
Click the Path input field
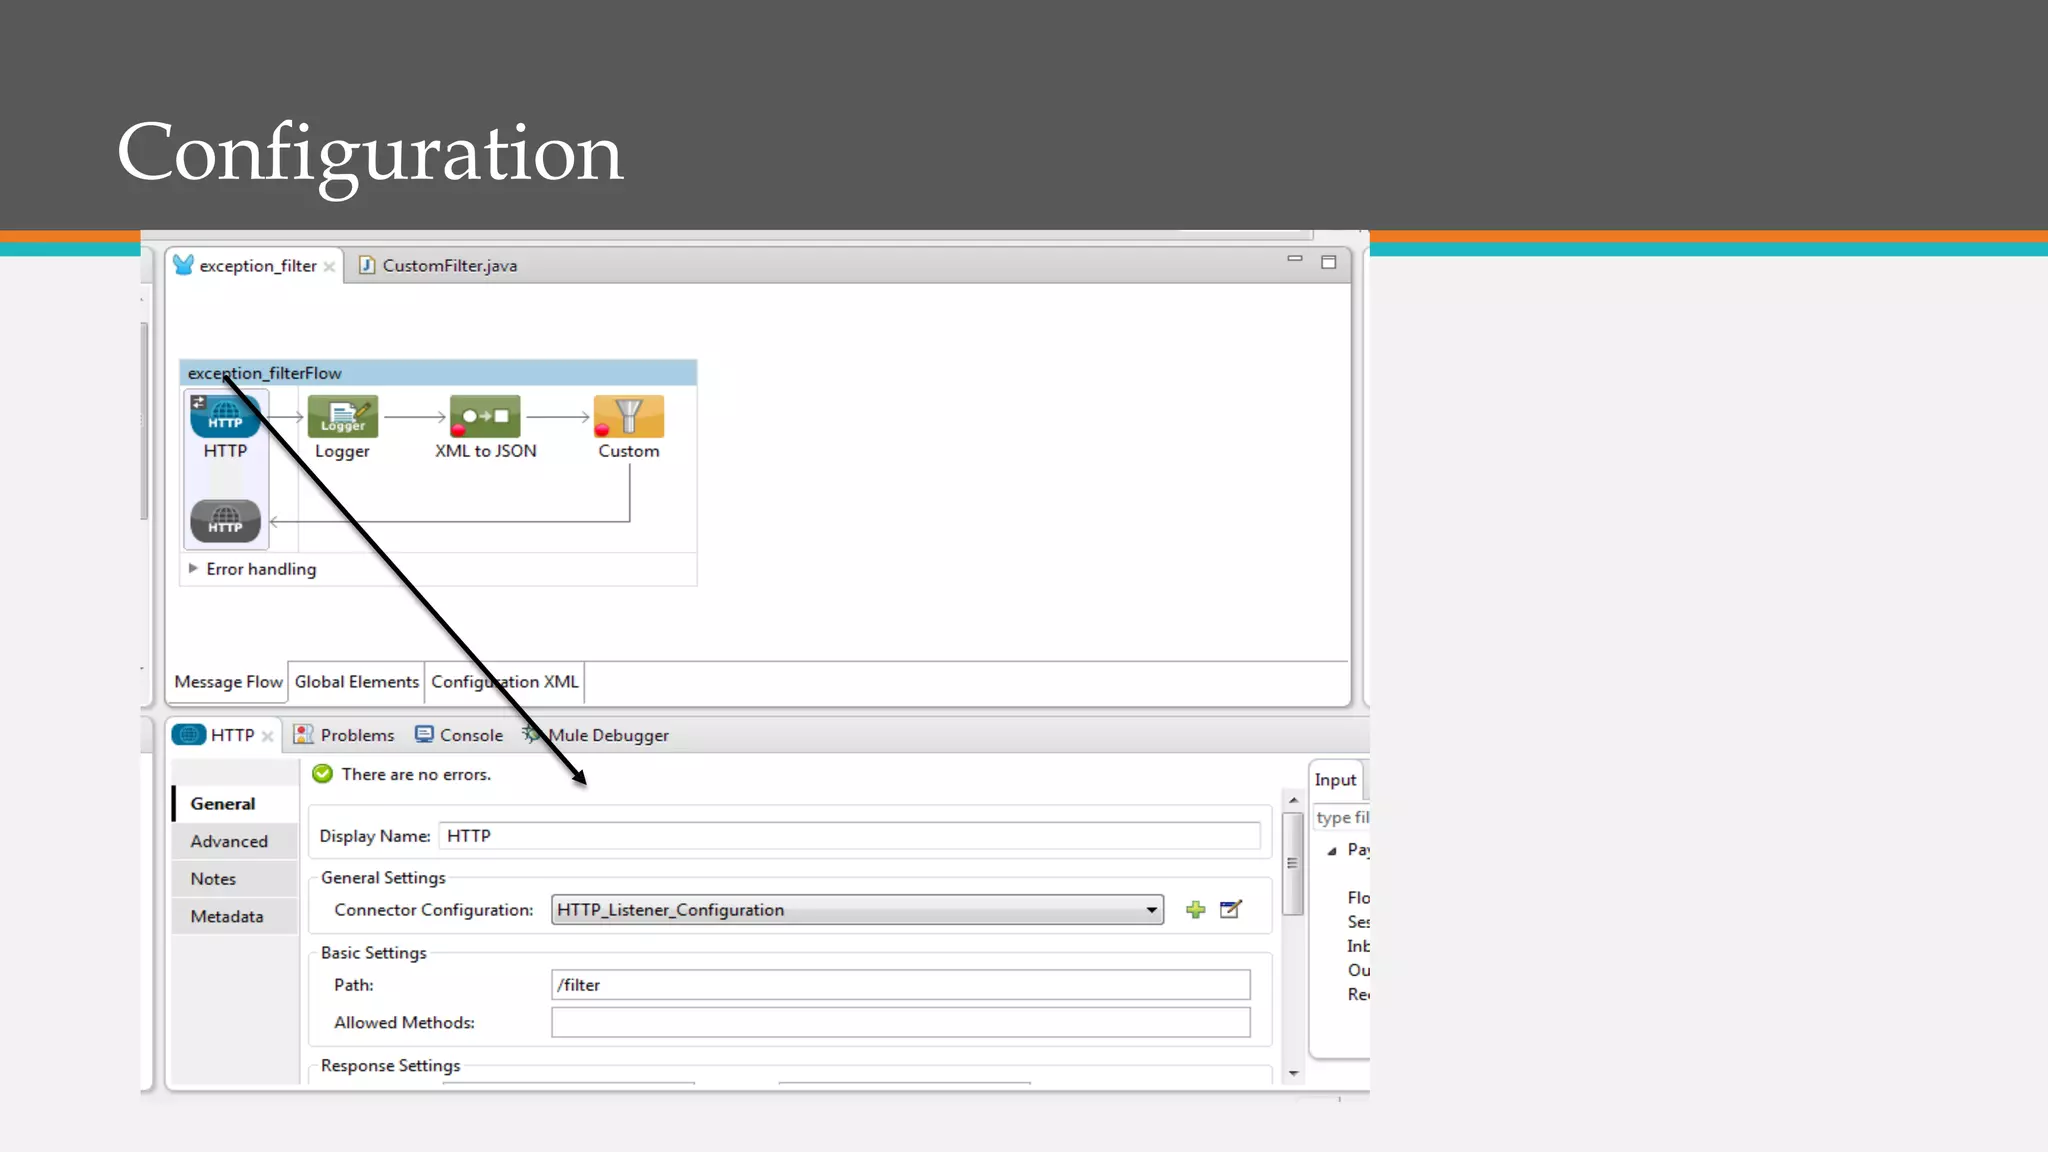900,985
